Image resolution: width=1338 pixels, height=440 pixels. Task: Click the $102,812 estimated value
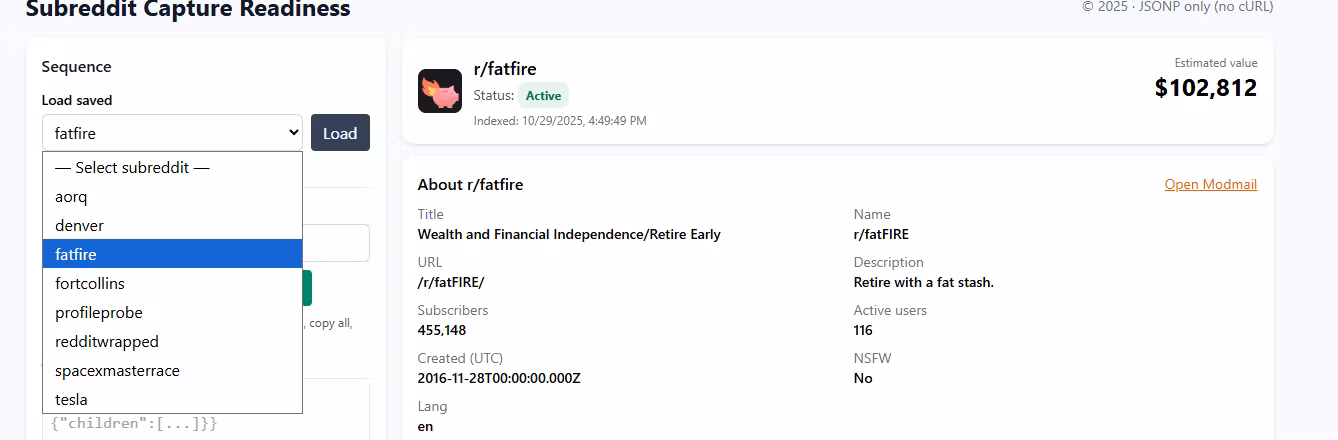tap(1205, 88)
